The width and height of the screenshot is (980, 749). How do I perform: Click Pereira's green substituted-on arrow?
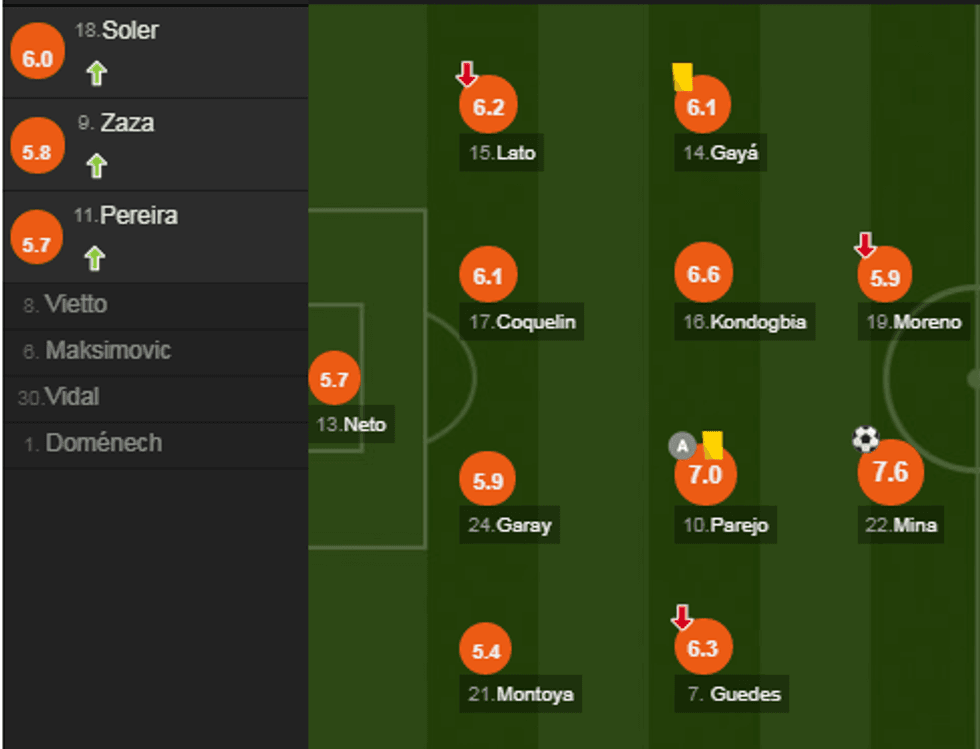pos(95,259)
